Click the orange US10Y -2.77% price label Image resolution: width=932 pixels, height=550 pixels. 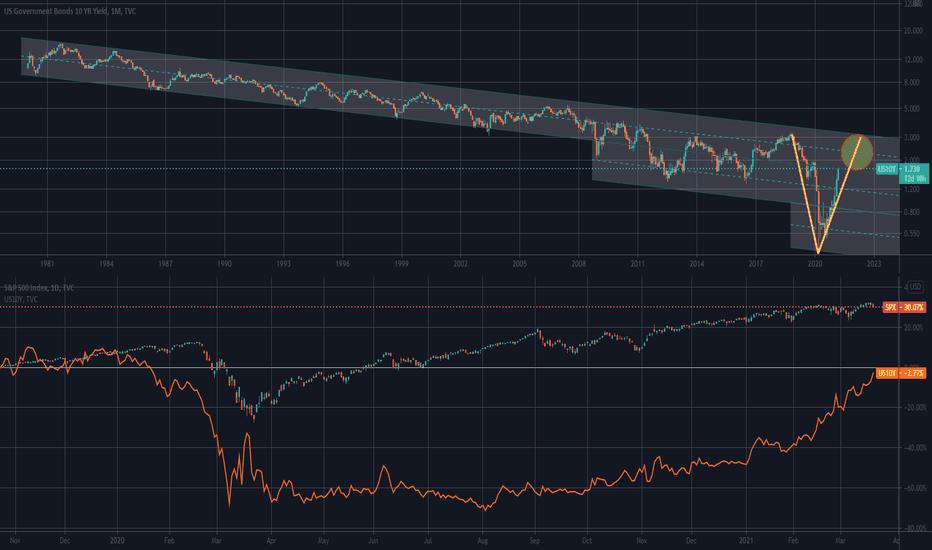(901, 373)
